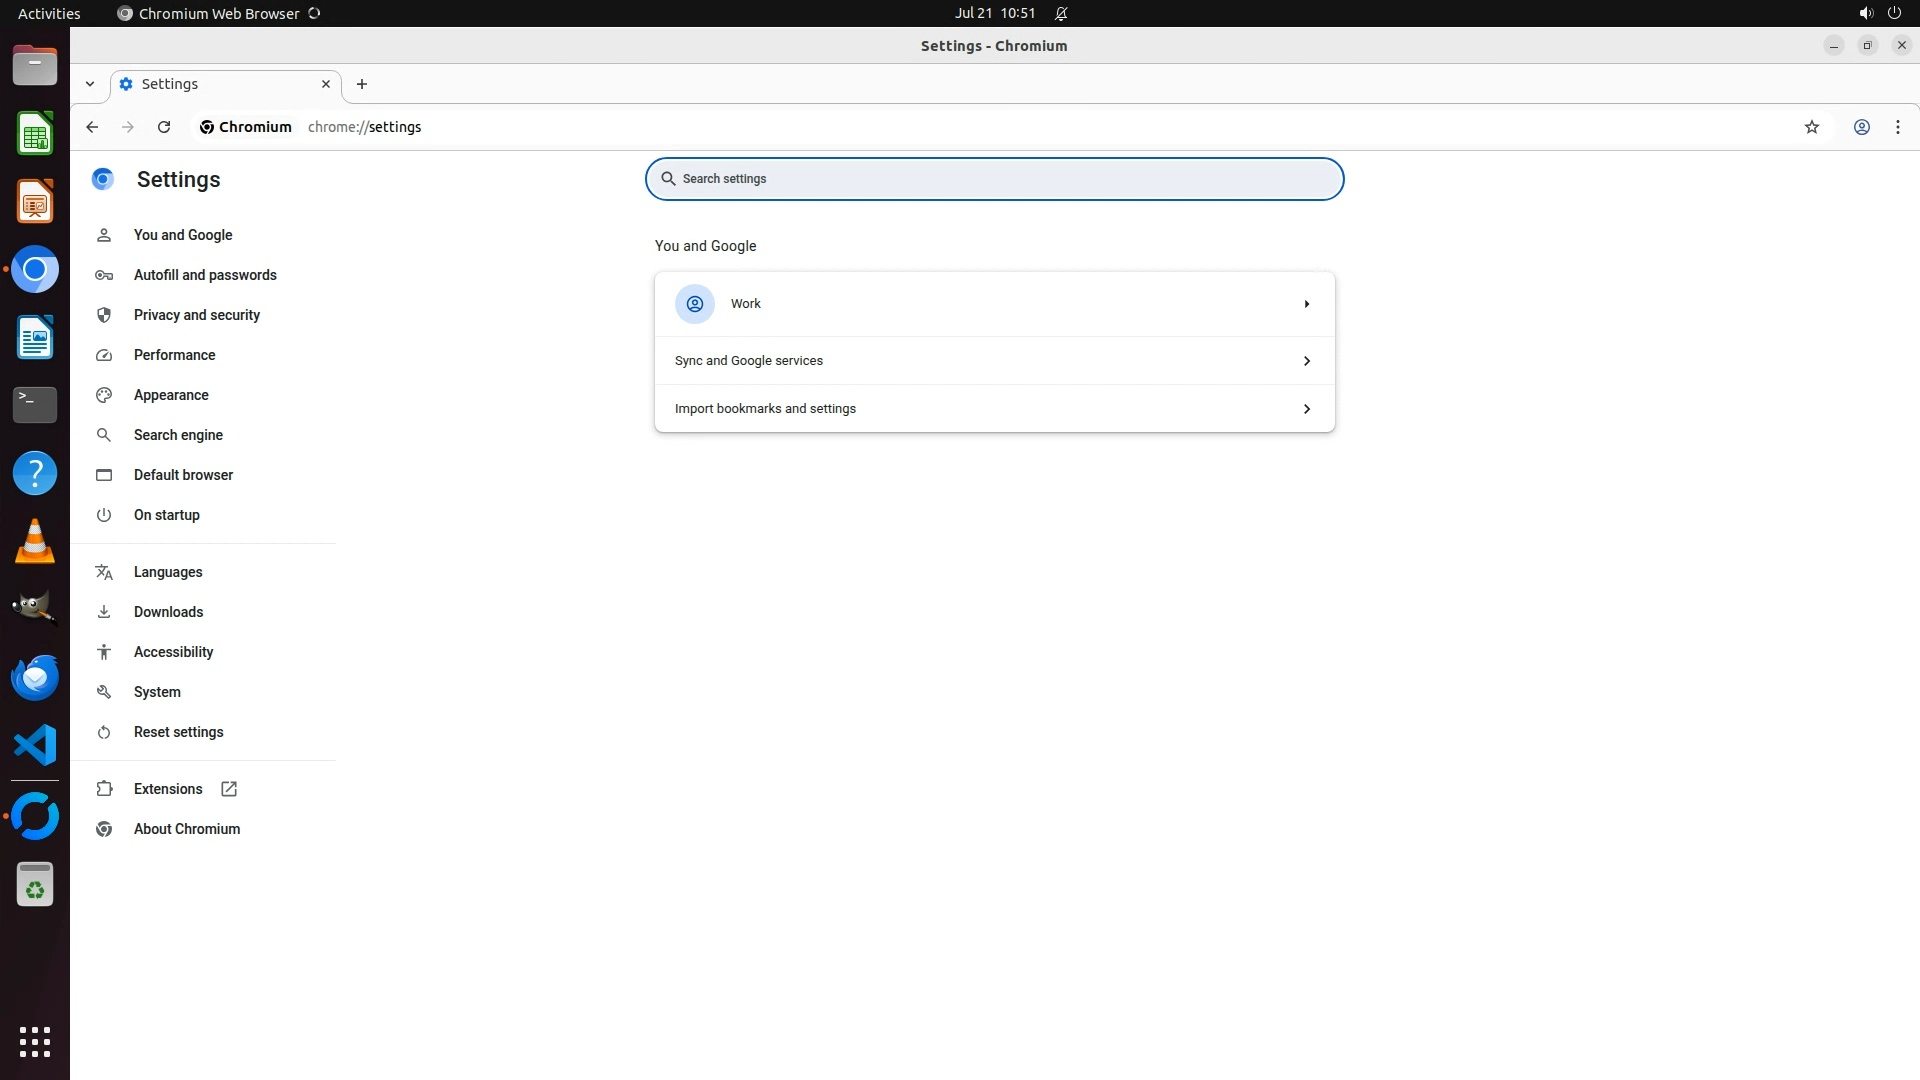Bookmark this page with star icon
Viewport: 1920px width, 1080px height.
point(1811,127)
